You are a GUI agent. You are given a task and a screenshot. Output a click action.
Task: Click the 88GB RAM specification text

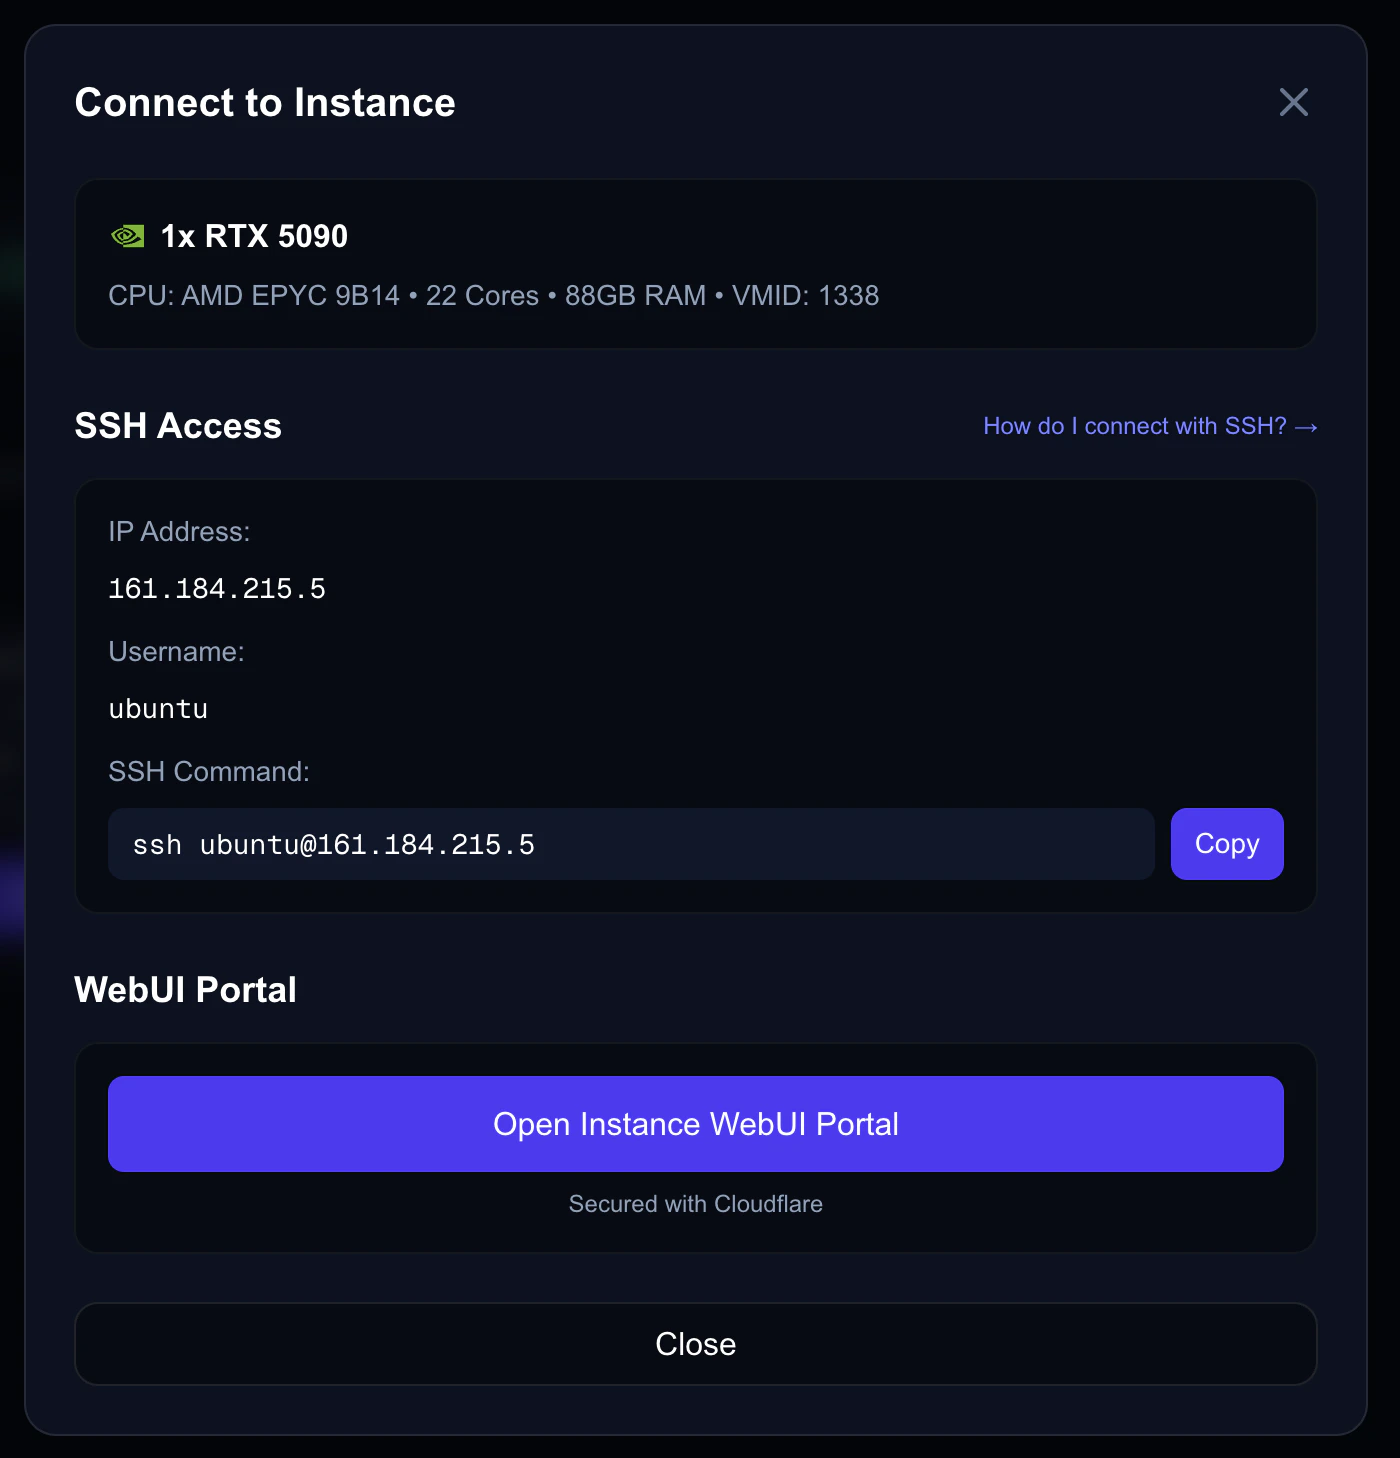pos(635,295)
